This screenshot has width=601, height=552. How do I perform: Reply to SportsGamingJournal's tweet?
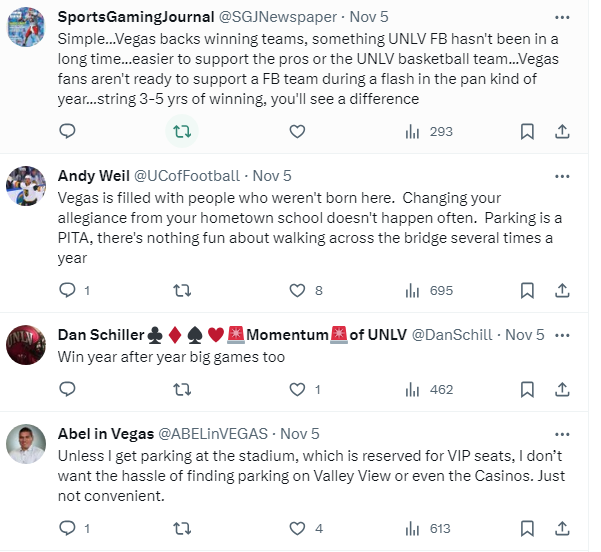point(68,131)
